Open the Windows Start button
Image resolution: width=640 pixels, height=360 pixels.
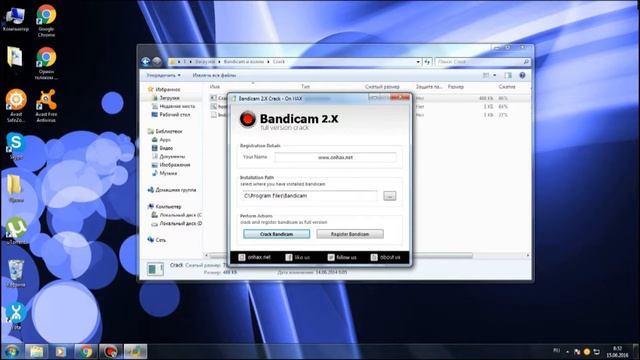coord(11,351)
